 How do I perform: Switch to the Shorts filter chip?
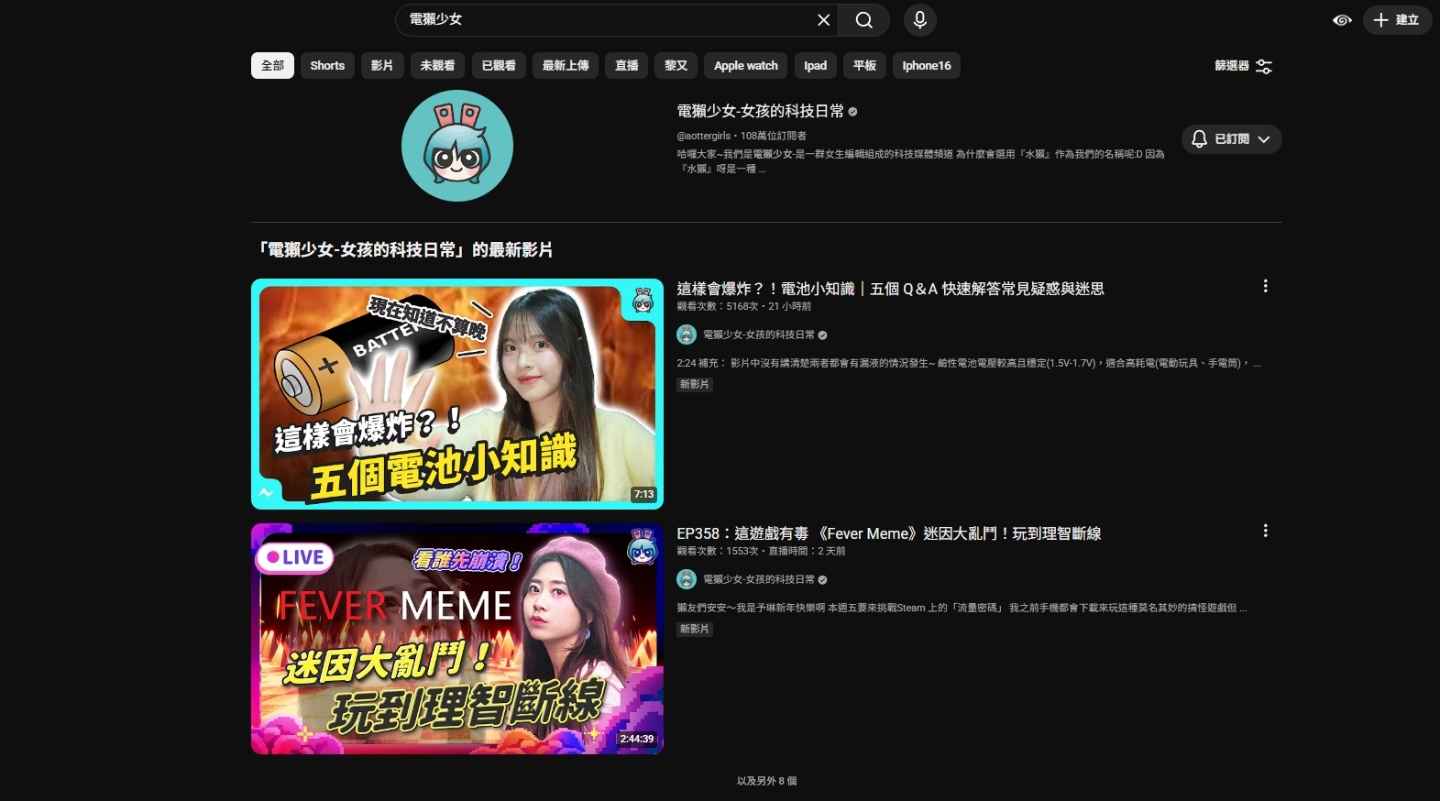327,65
